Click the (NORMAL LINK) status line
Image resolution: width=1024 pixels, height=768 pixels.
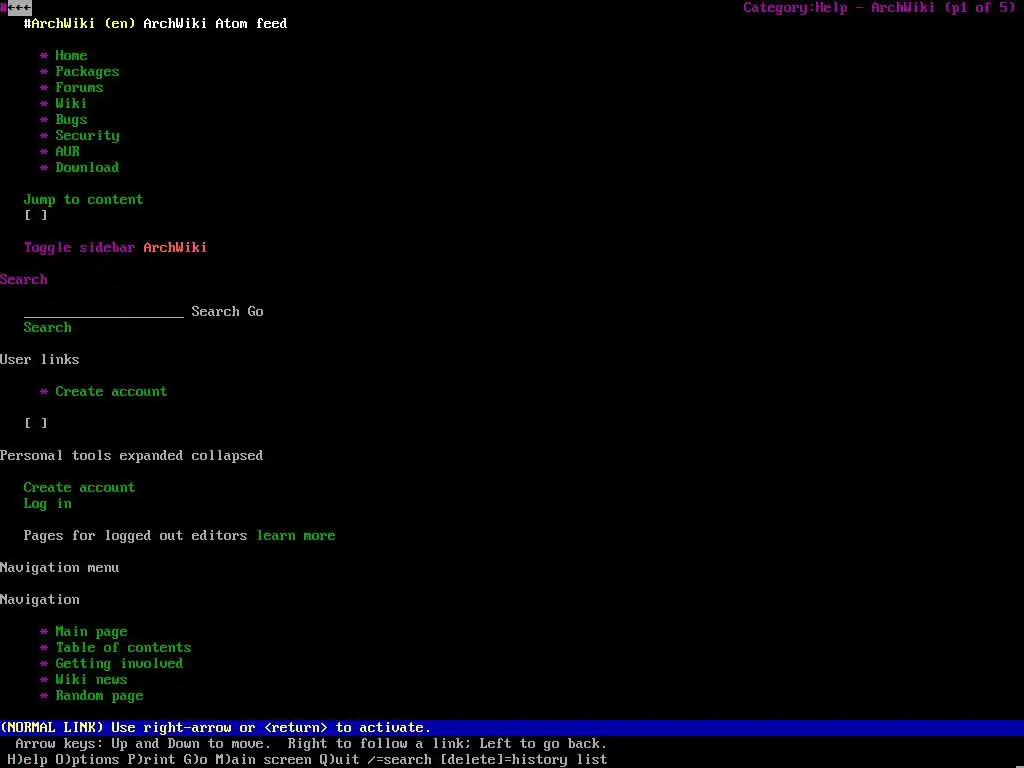[x=512, y=728]
